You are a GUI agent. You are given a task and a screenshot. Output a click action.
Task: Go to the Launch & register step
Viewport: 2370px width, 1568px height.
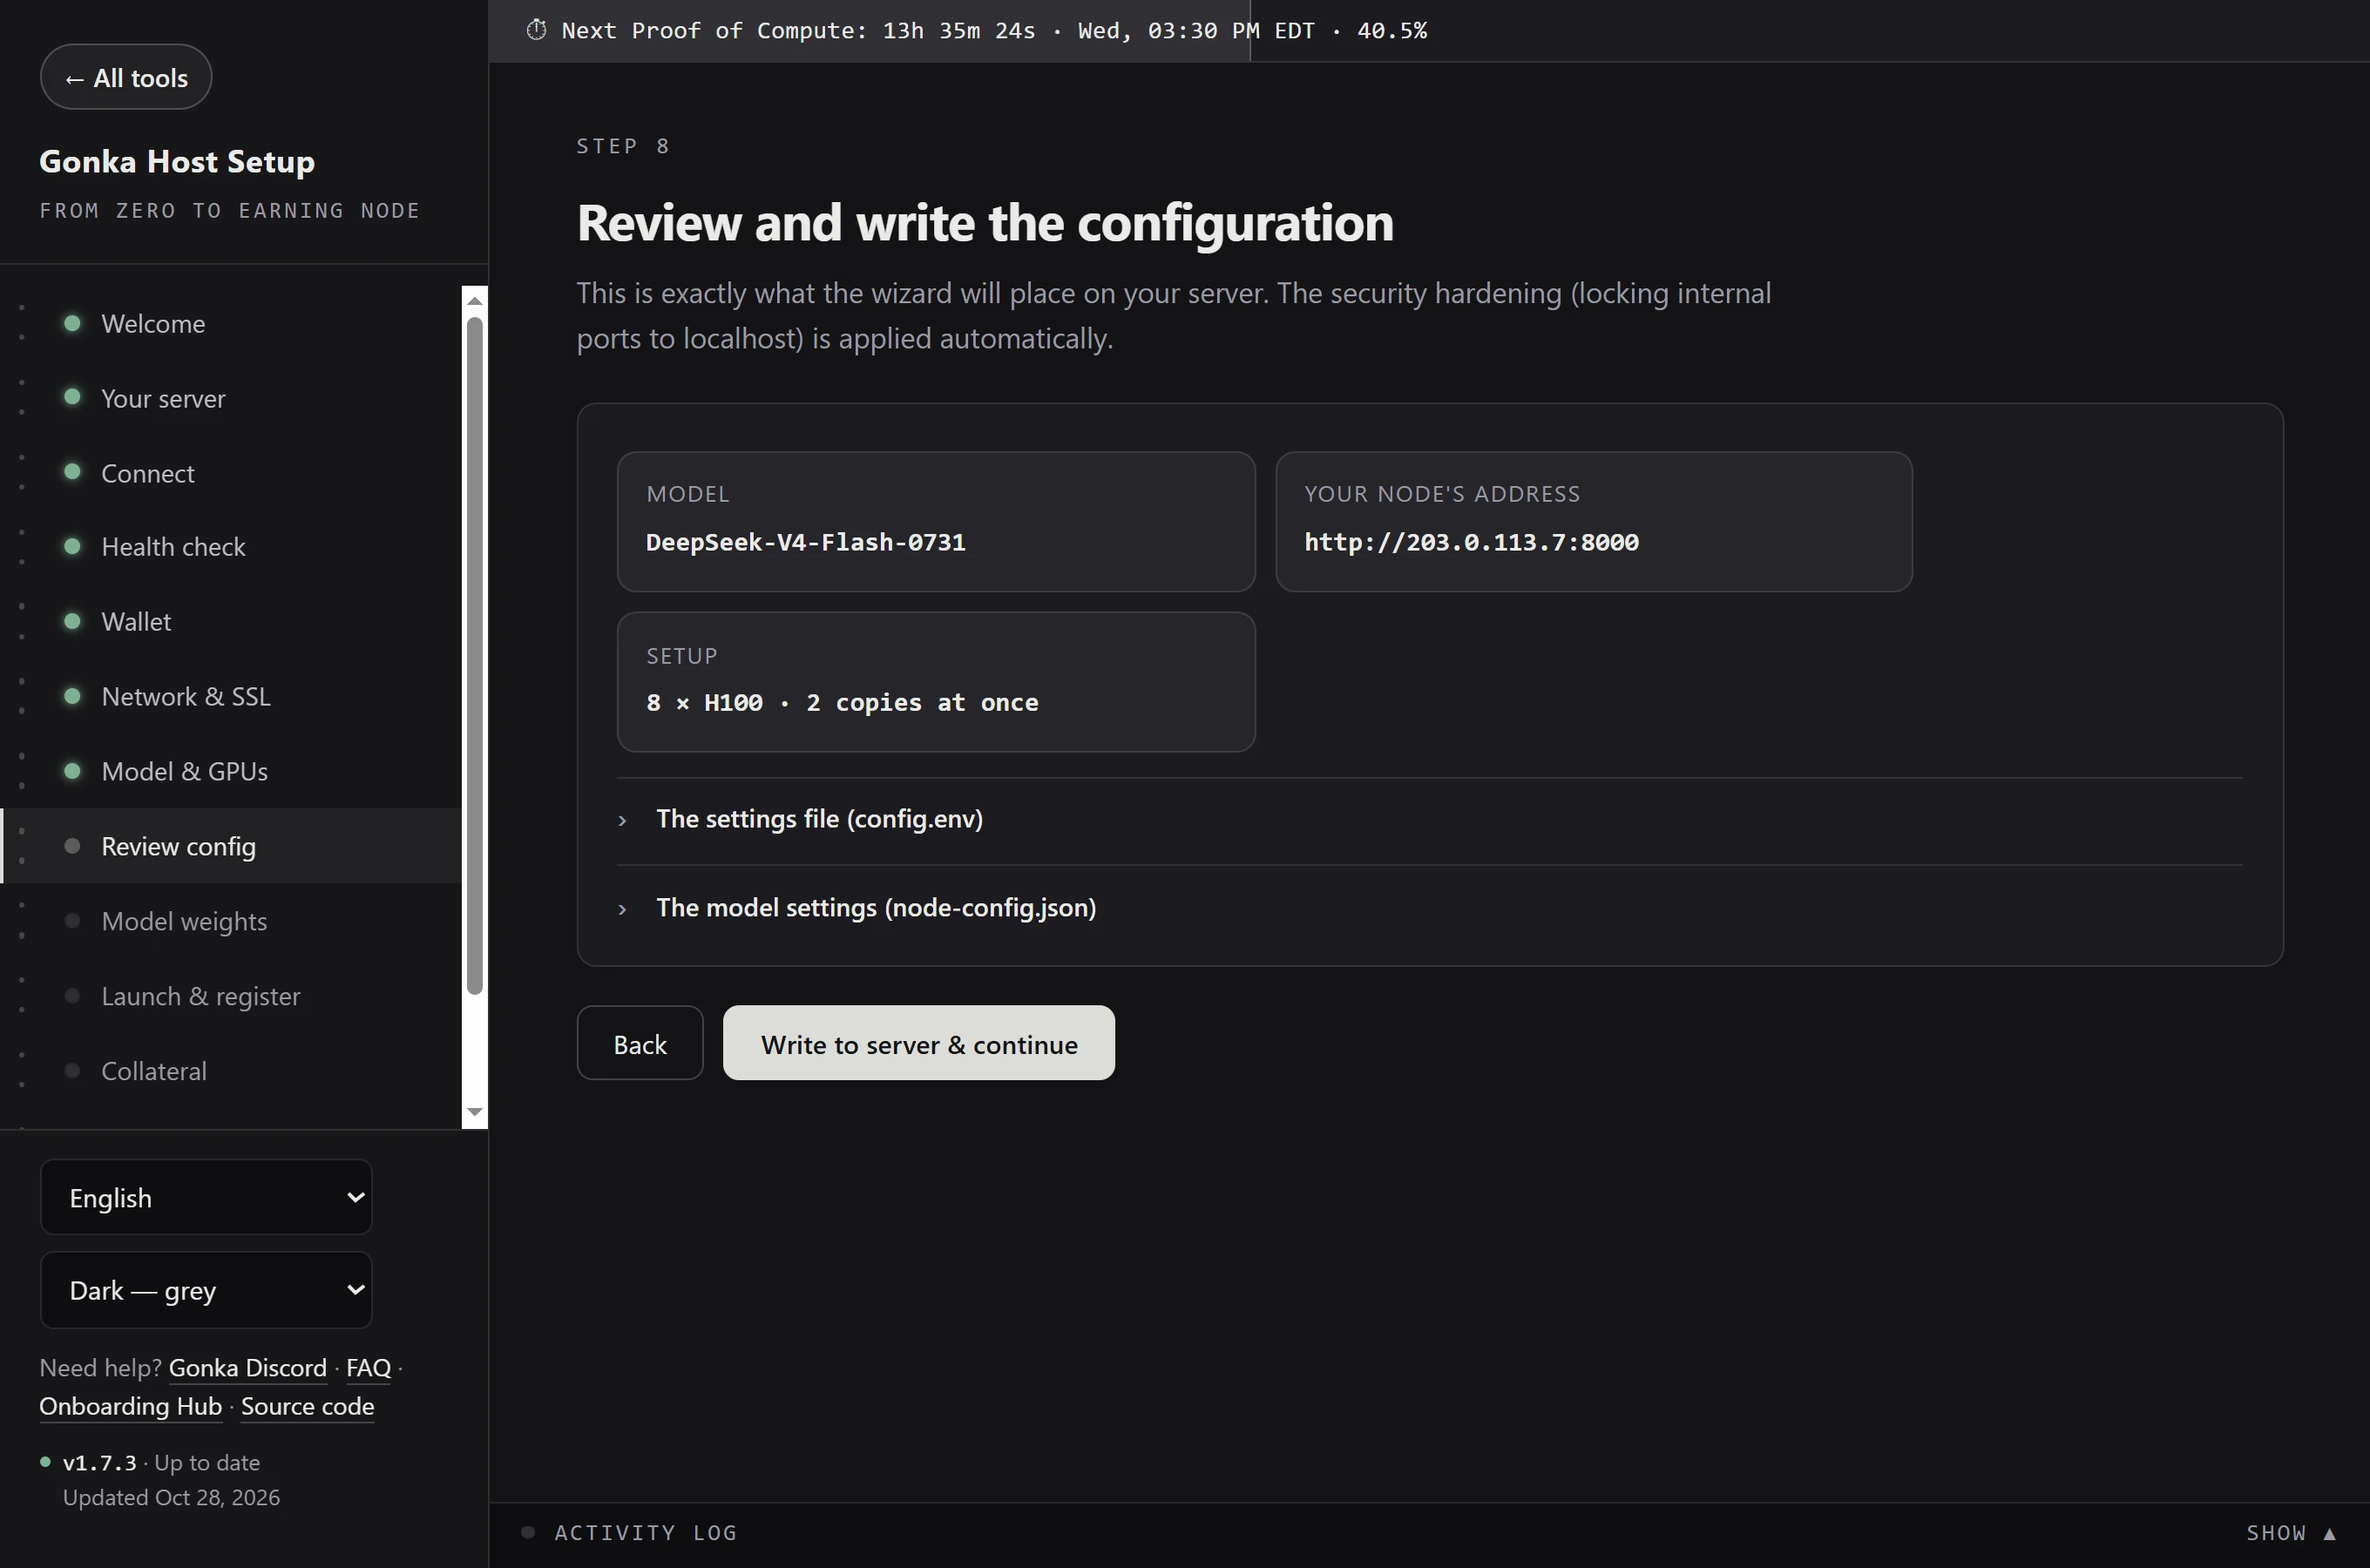(x=232, y=996)
